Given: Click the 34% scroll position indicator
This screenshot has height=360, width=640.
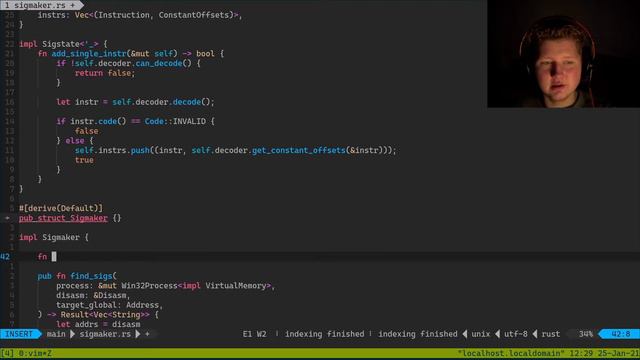Looking at the screenshot, I should [x=586, y=334].
